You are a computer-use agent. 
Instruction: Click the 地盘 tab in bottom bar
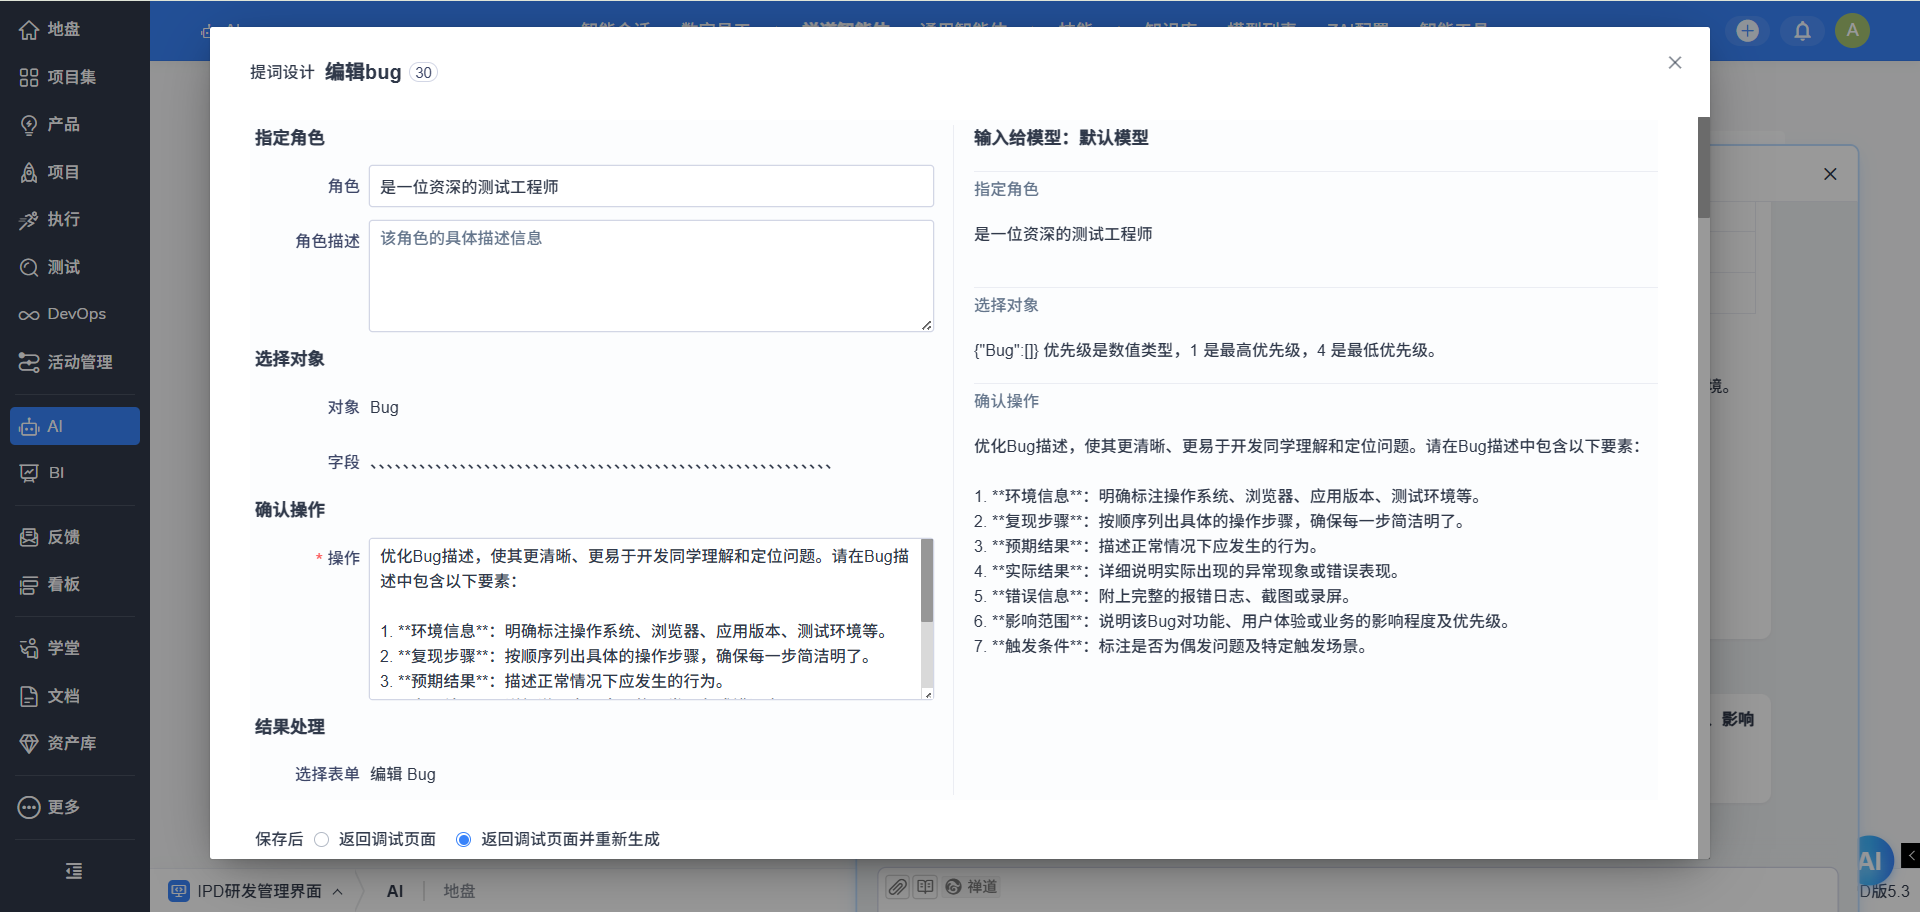(x=459, y=891)
